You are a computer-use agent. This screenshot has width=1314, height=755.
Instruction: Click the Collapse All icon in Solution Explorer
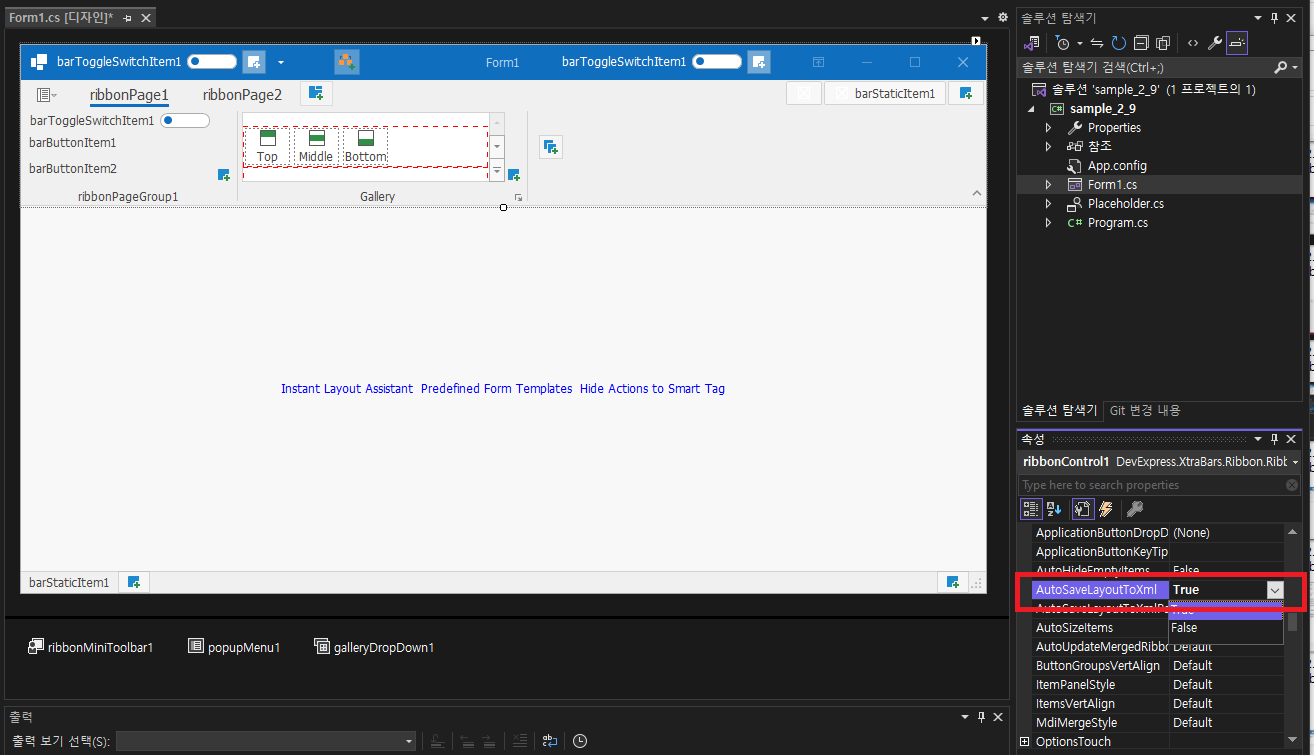coord(1141,43)
